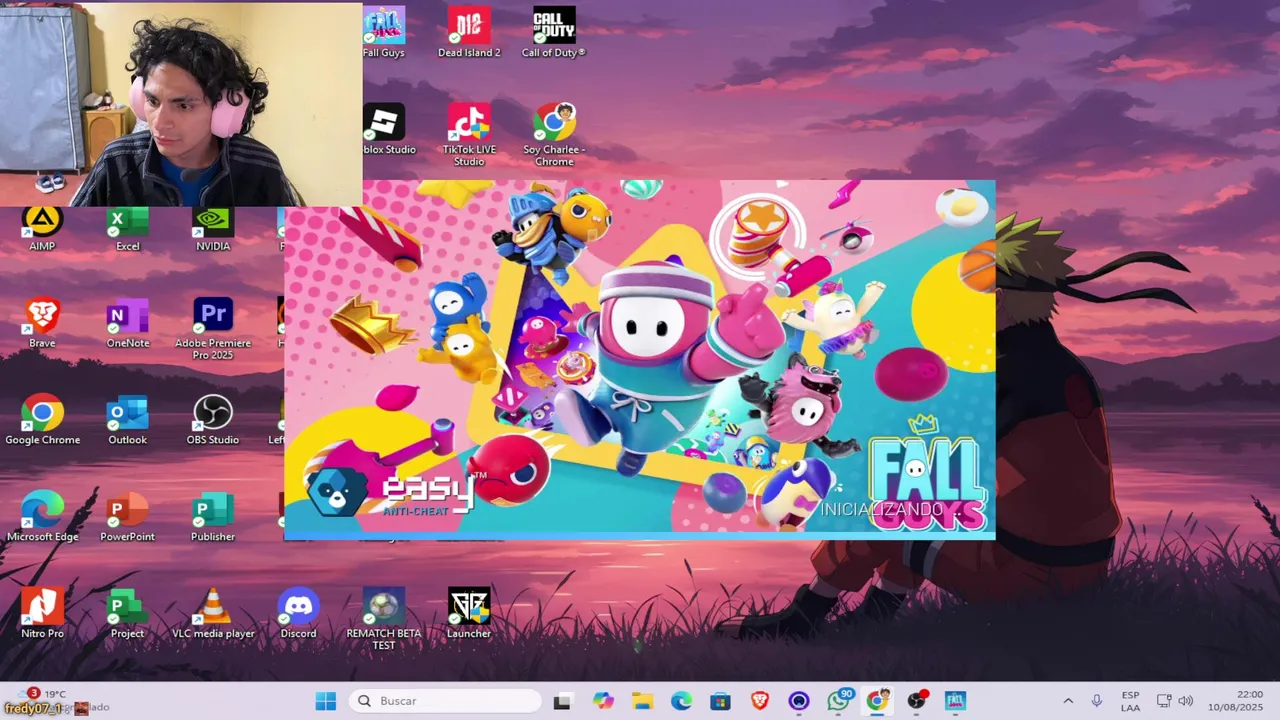Open Brave browser from the taskbar
The width and height of the screenshot is (1280, 720).
[x=760, y=701]
